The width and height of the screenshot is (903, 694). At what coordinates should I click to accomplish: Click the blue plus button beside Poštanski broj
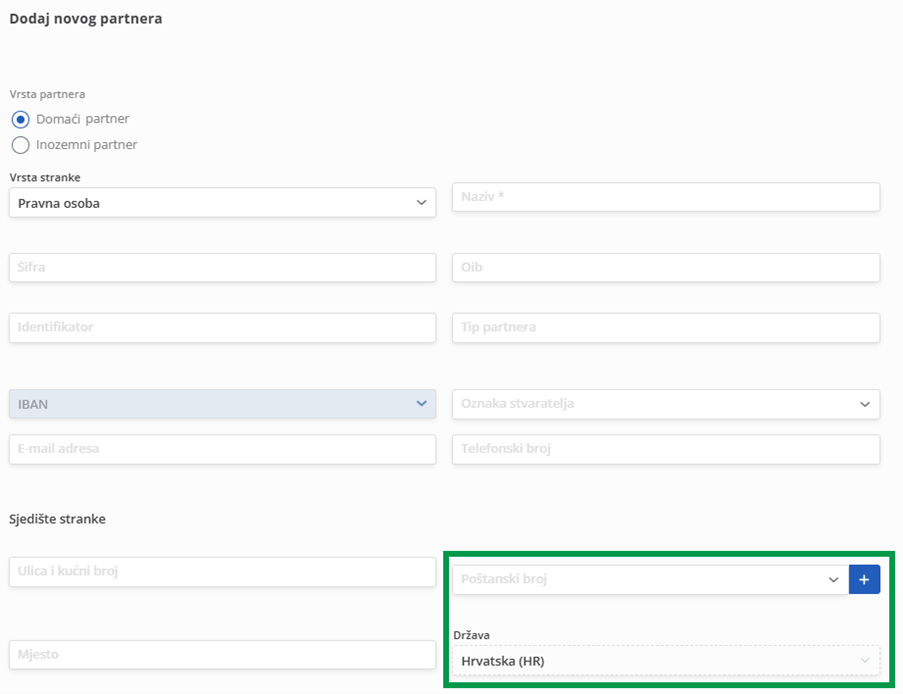pos(864,580)
